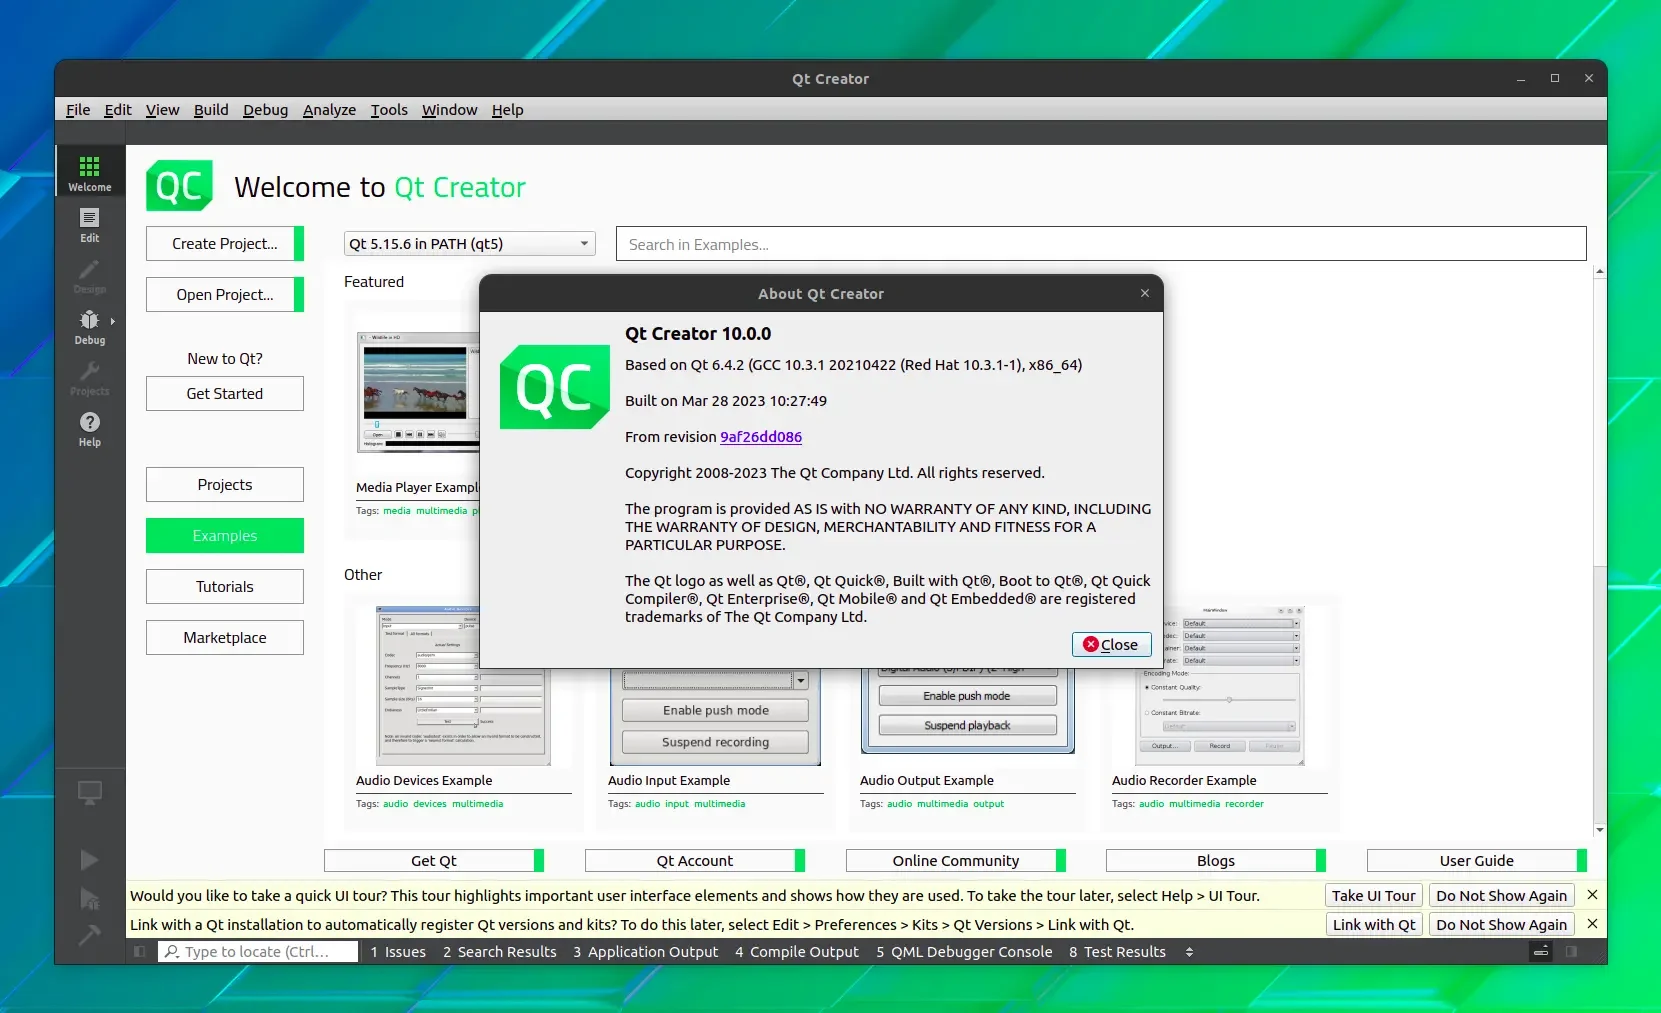
Task: Click the Run play button icon
Action: tap(89, 860)
